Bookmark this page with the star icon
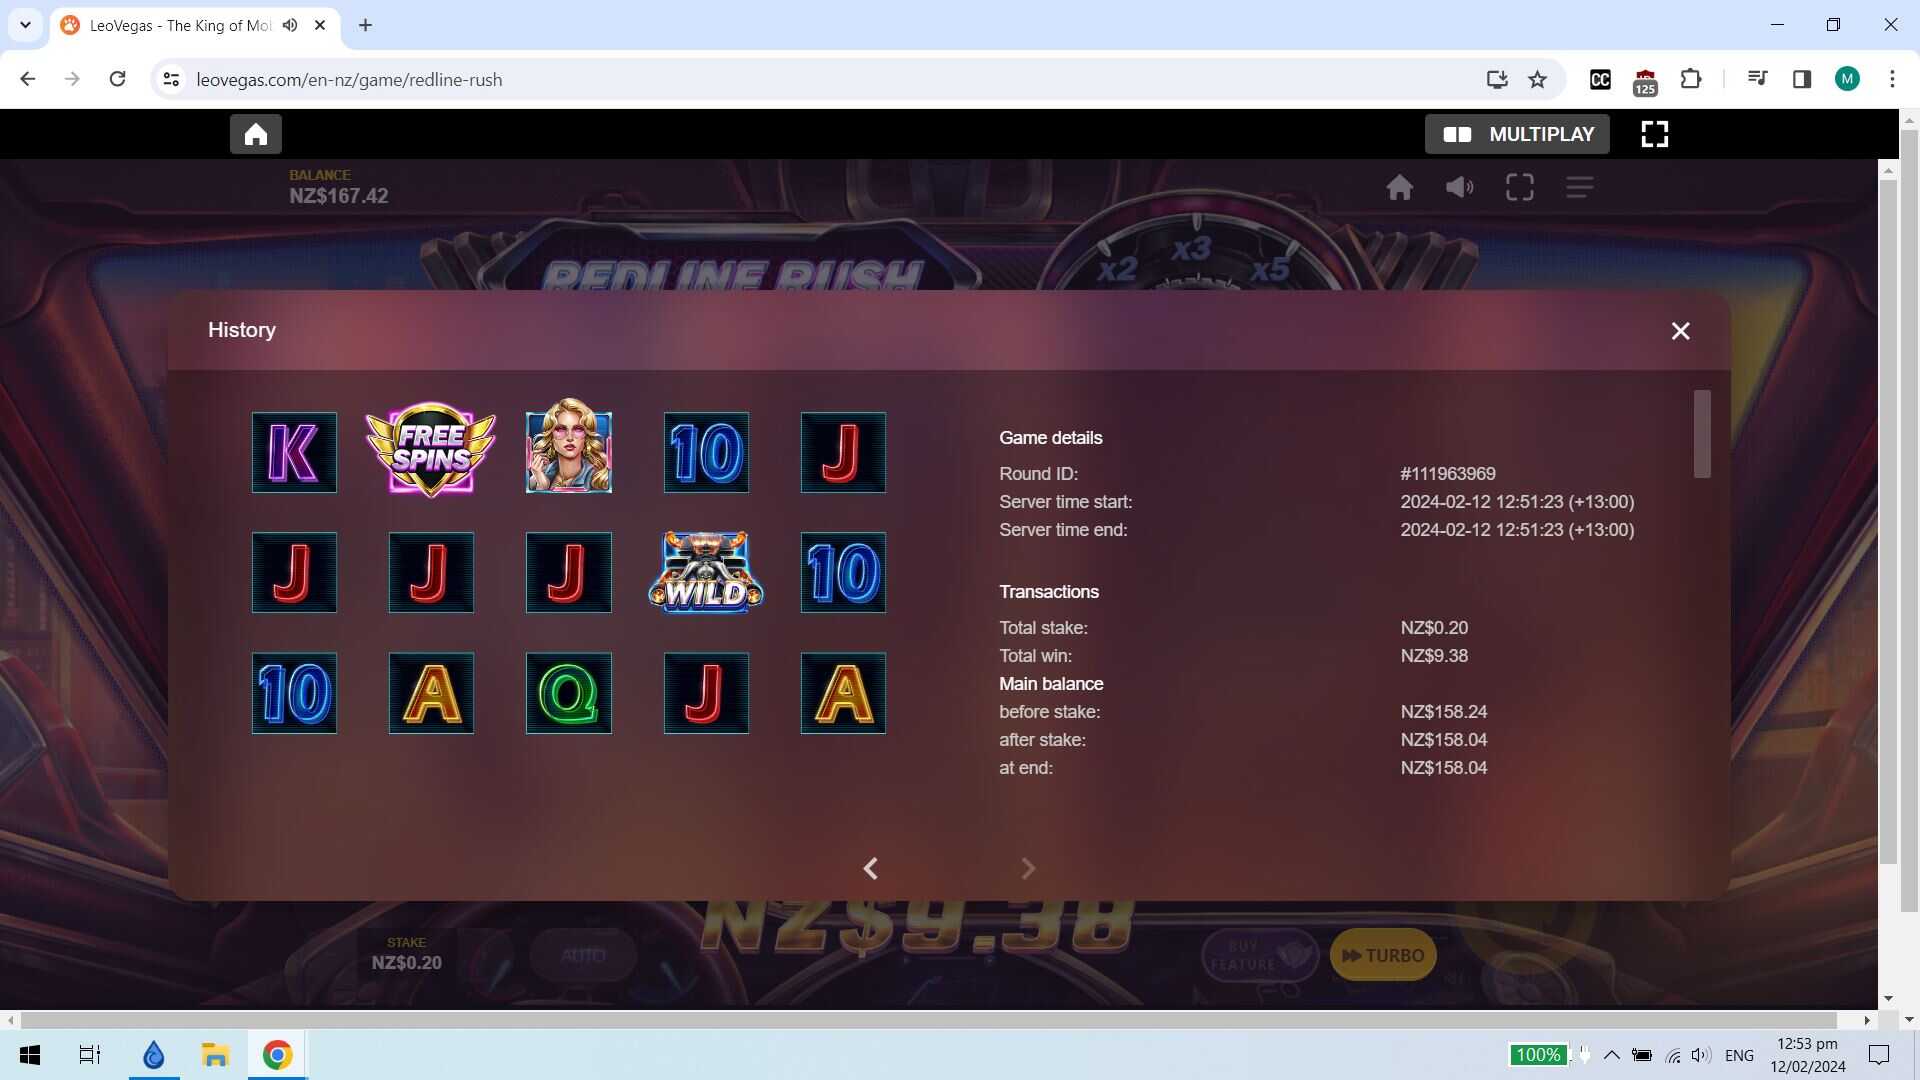 coord(1537,80)
